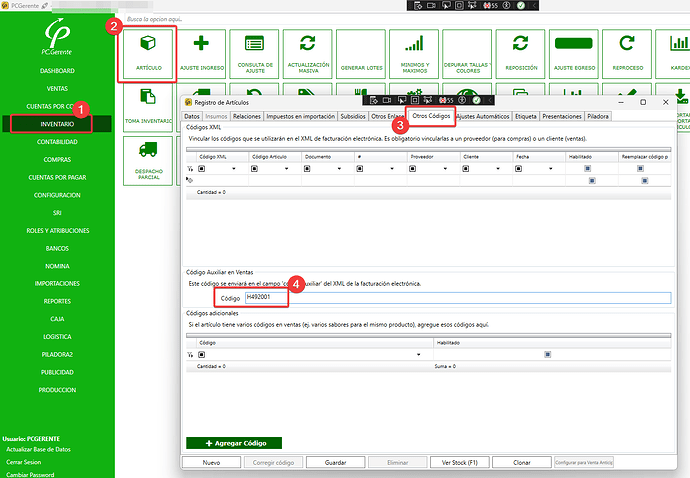The width and height of the screenshot is (690, 478).
Task: Click the Código Auxiliar input field
Action: pyautogui.click(x=455, y=298)
